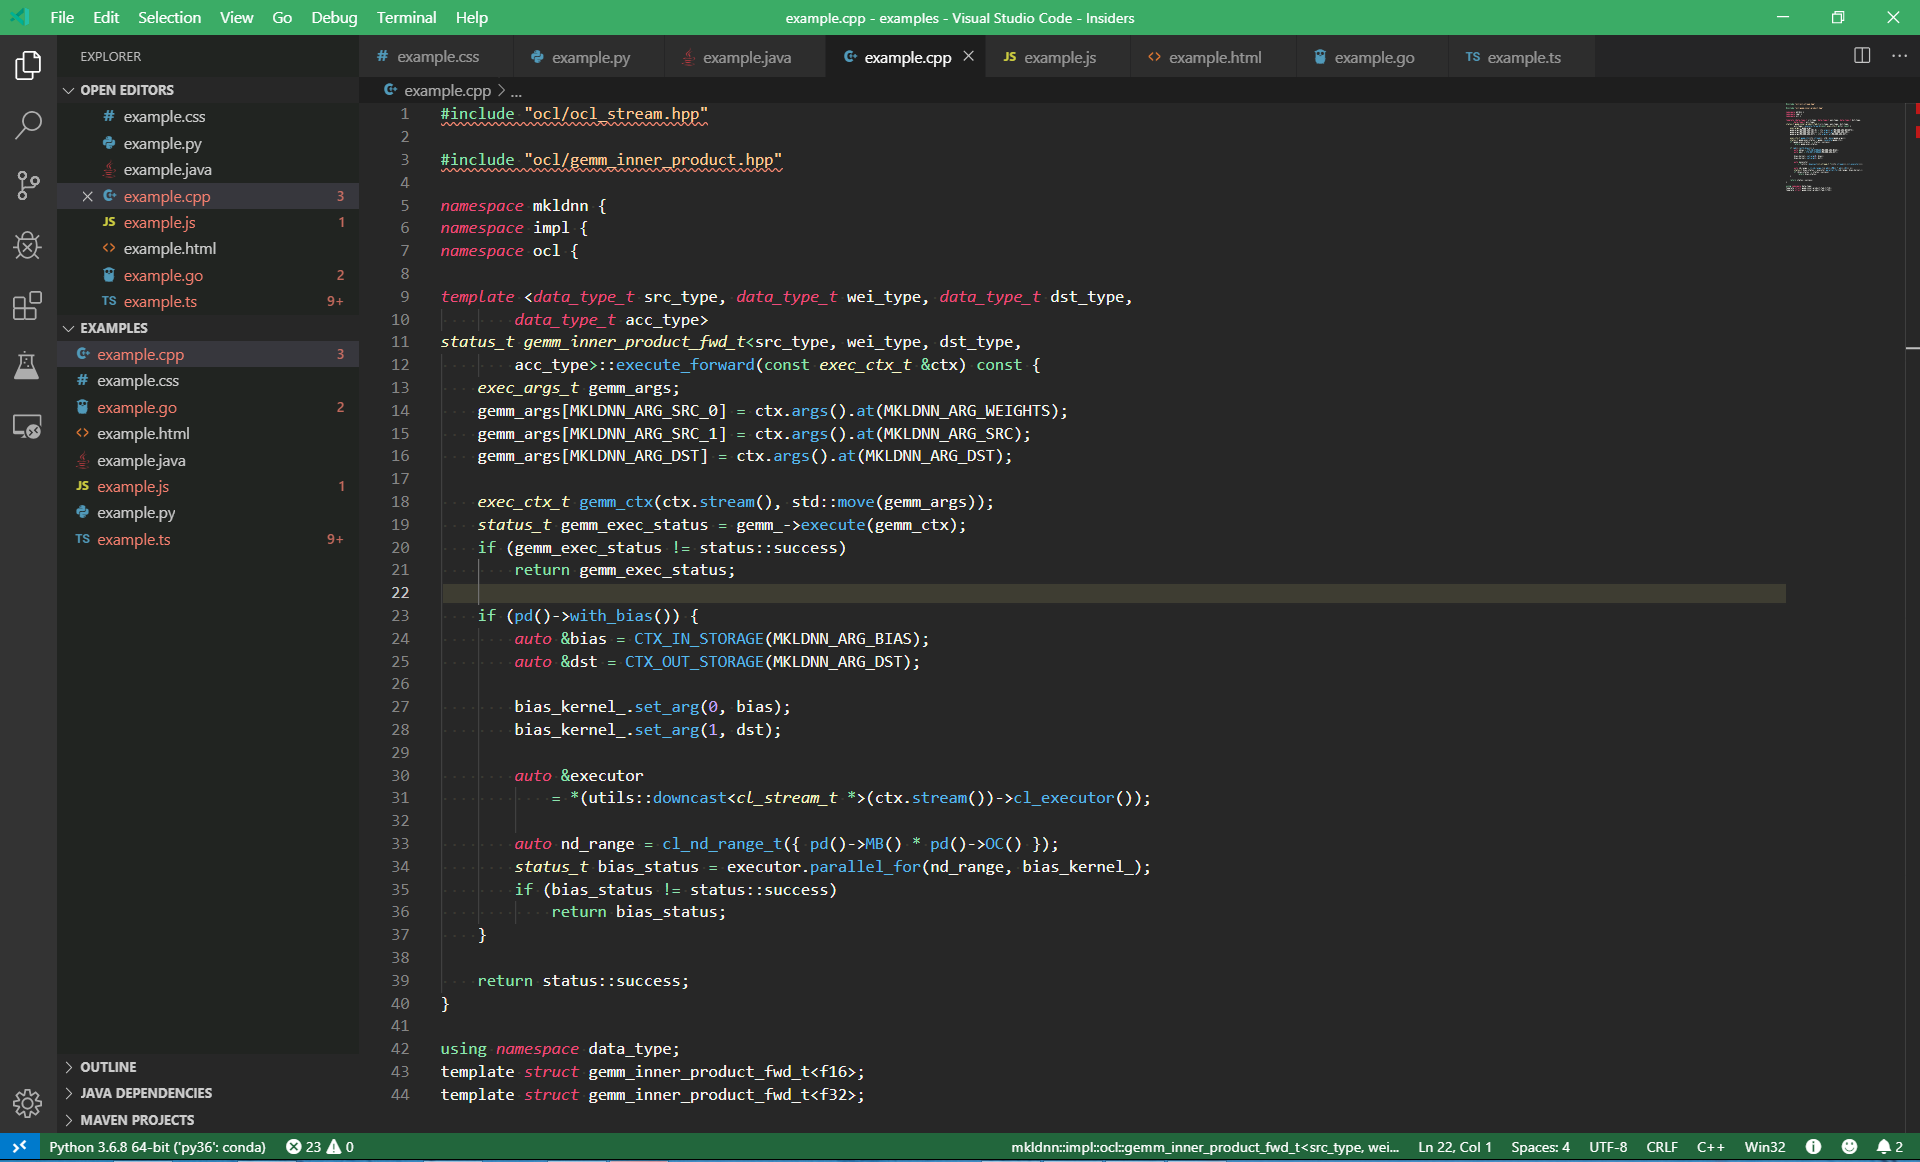Screen dimensions: 1920x1162
Task: Open example.ts in Examples folder
Action: point(133,539)
